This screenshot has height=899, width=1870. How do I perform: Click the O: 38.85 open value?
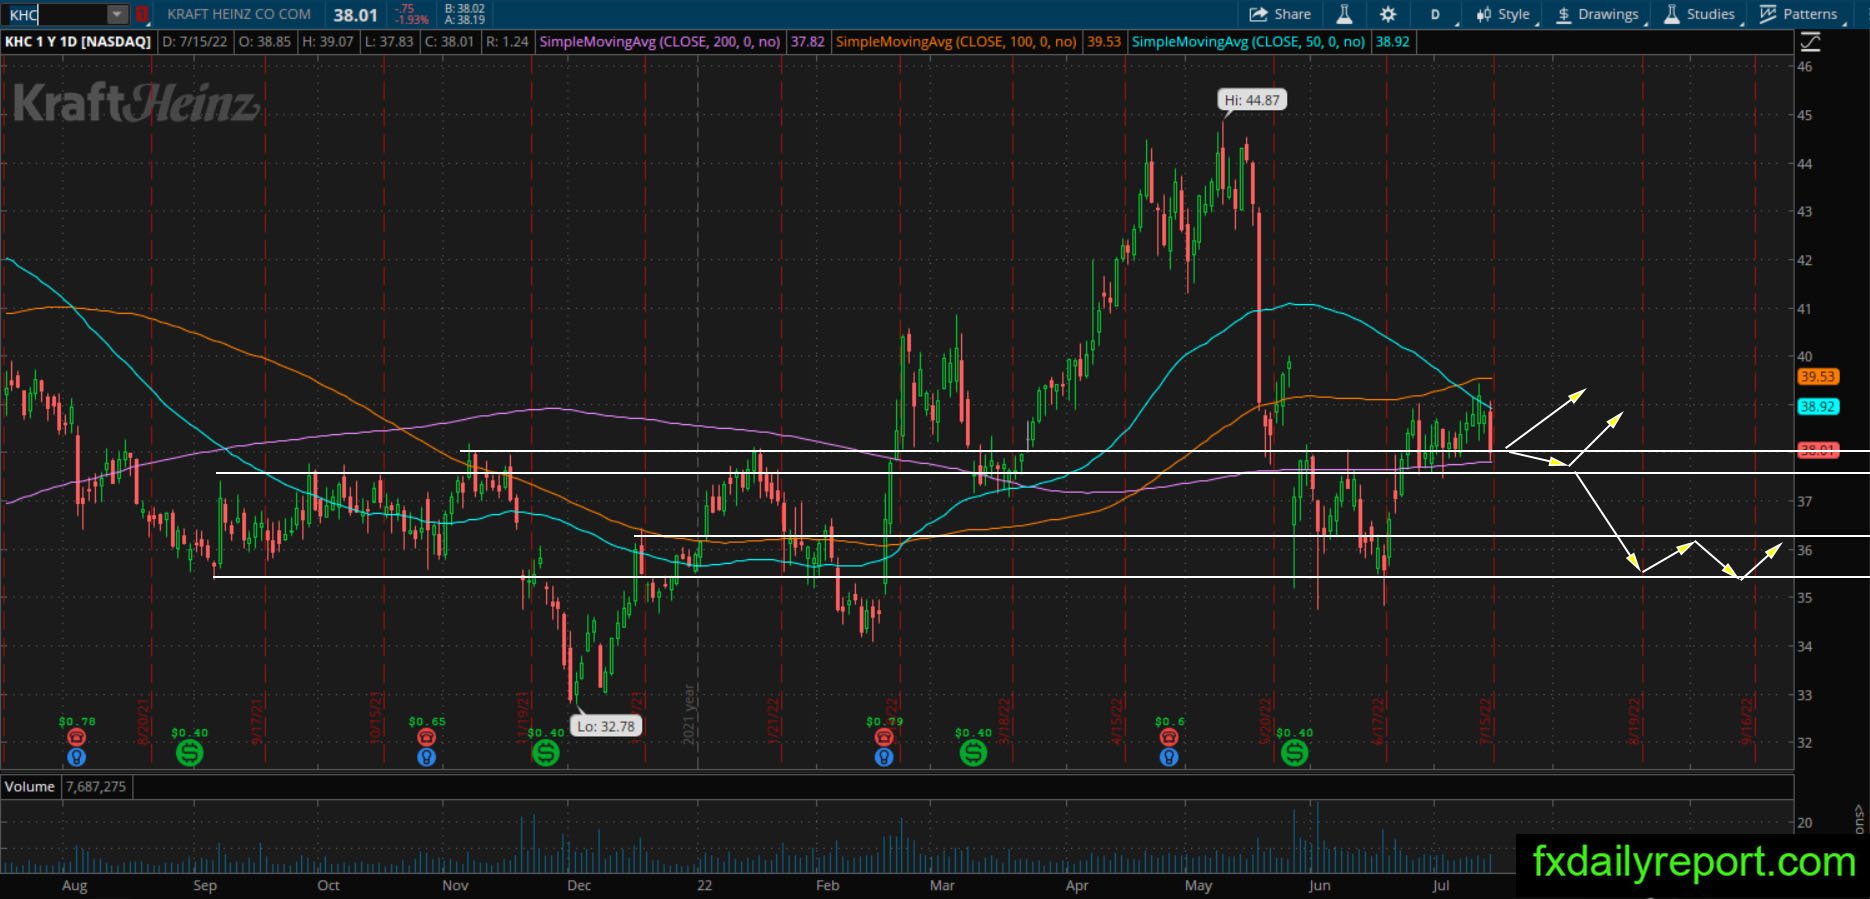click(264, 42)
